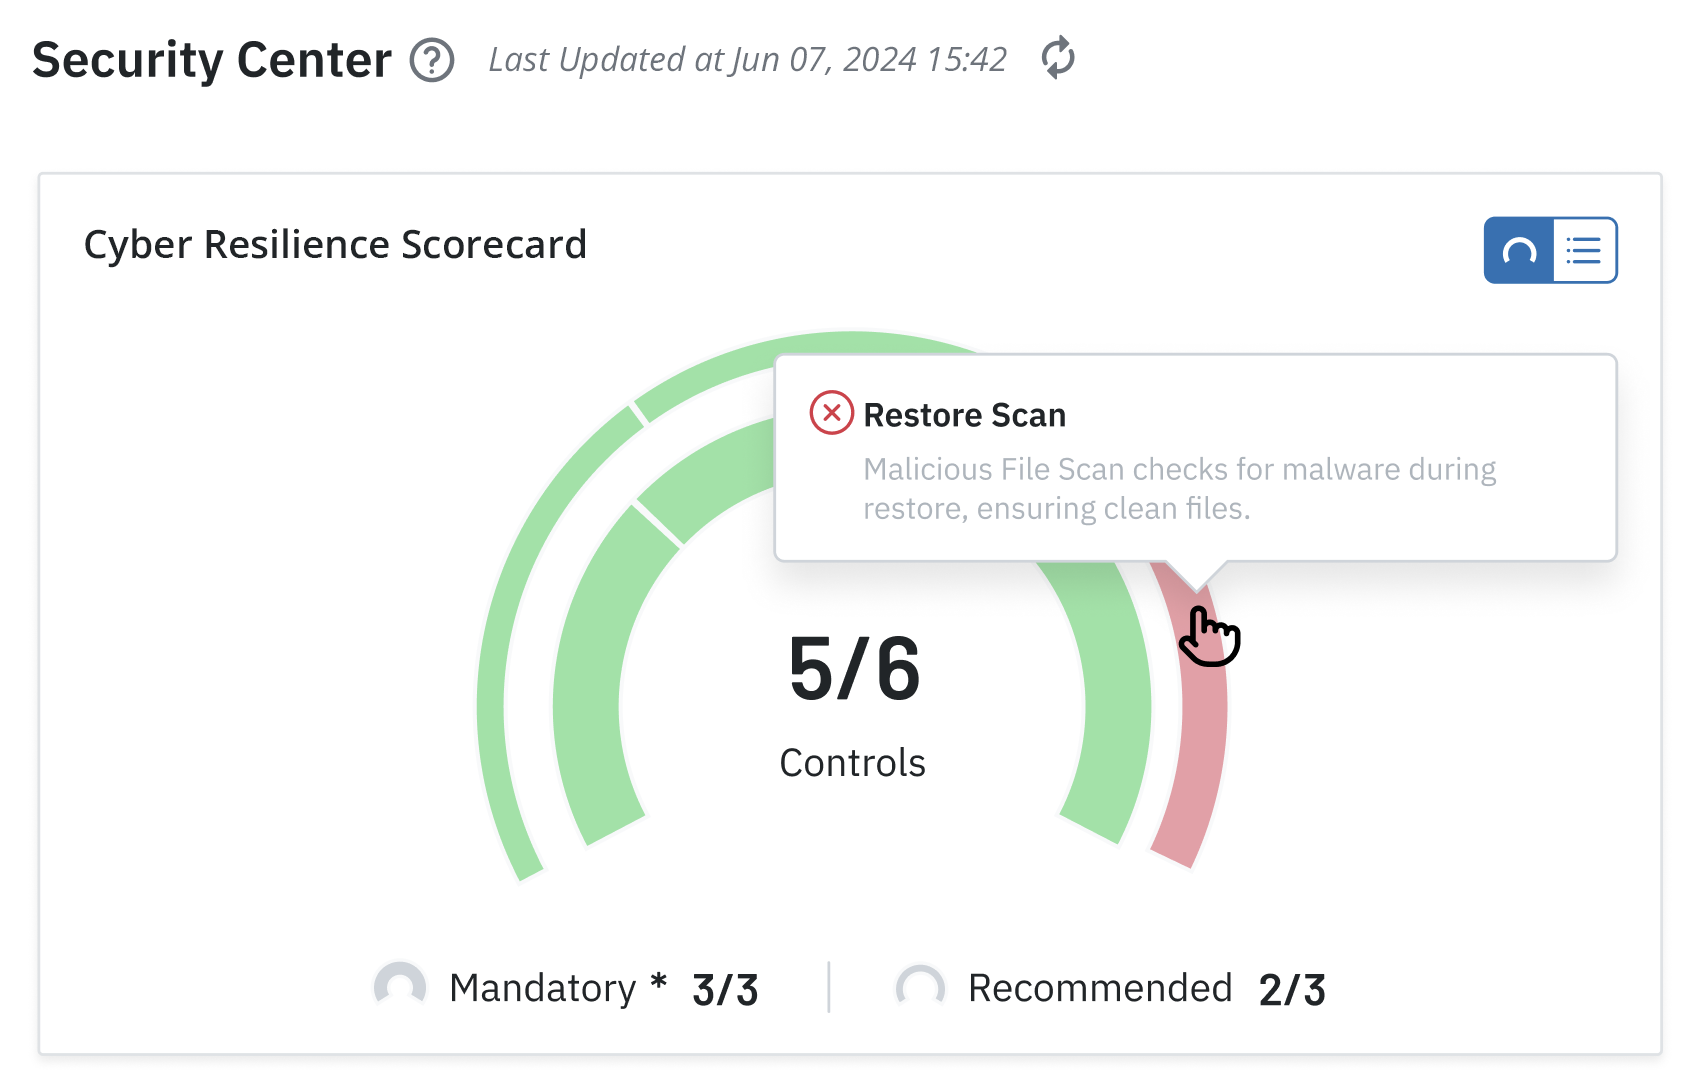Click the Last Updated timestamp

tap(748, 60)
